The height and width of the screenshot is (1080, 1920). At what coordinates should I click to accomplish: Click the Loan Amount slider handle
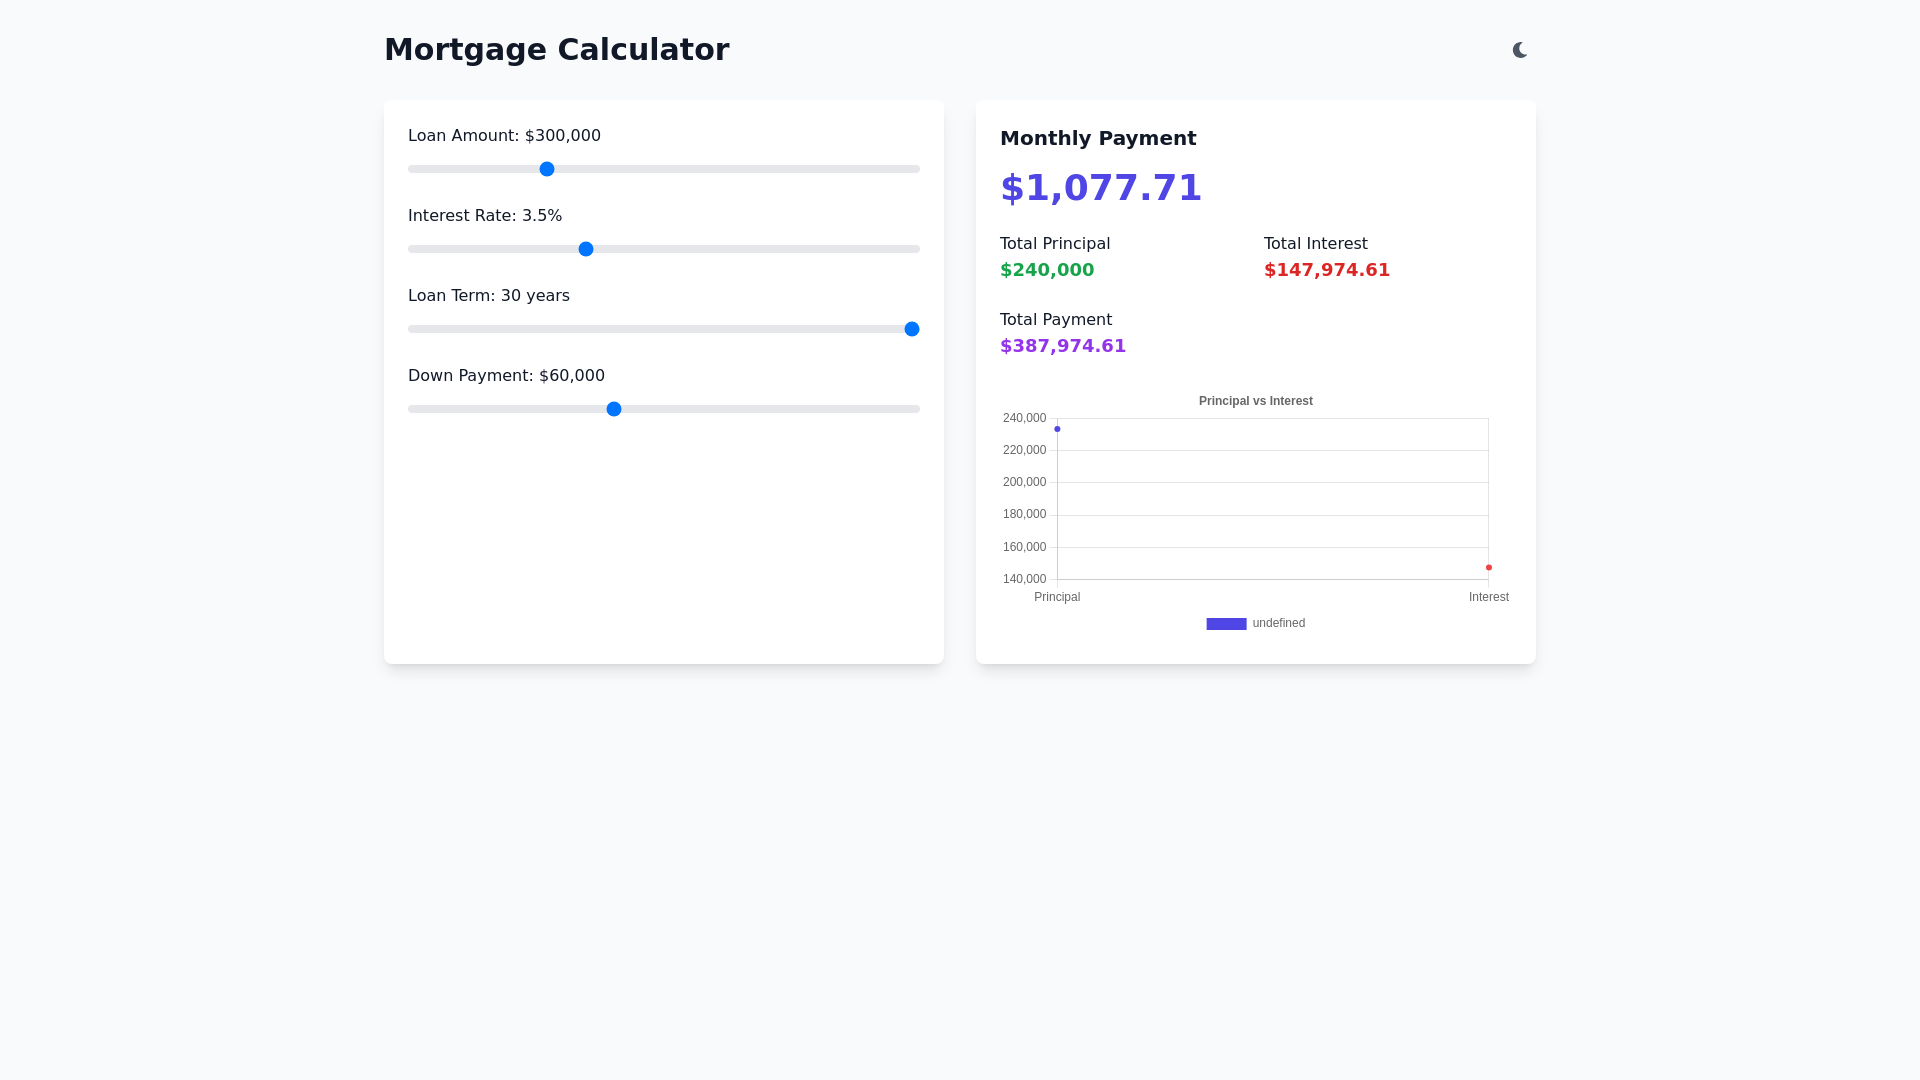click(547, 169)
